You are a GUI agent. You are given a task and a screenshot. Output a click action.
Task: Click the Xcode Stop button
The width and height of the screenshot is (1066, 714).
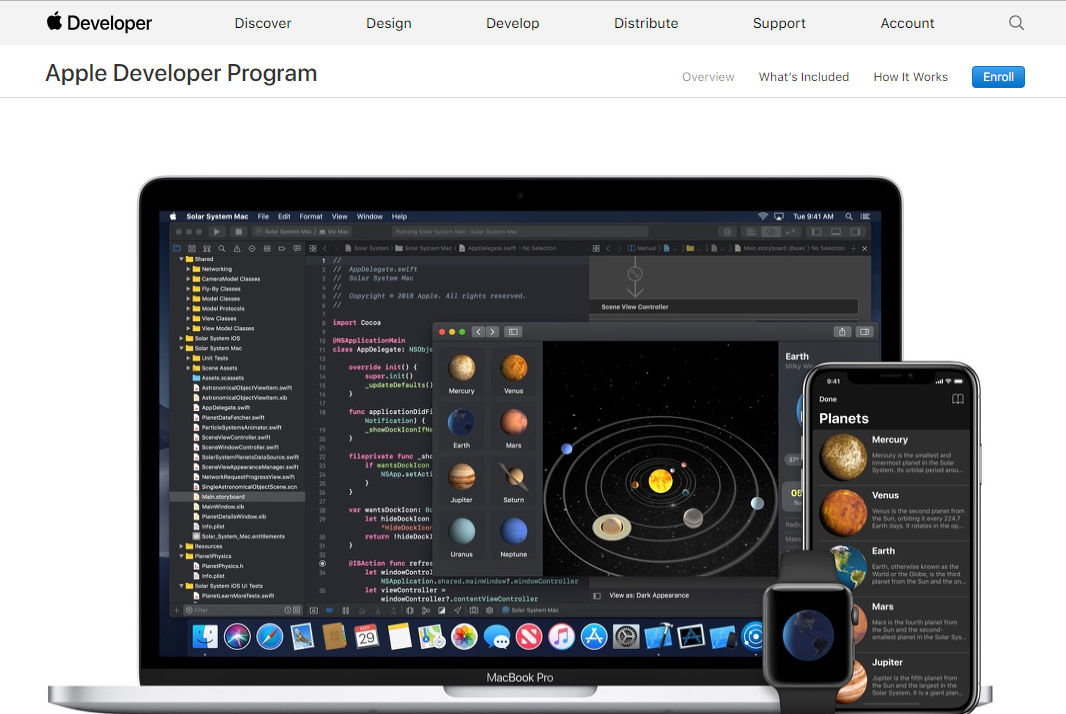pyautogui.click(x=239, y=232)
